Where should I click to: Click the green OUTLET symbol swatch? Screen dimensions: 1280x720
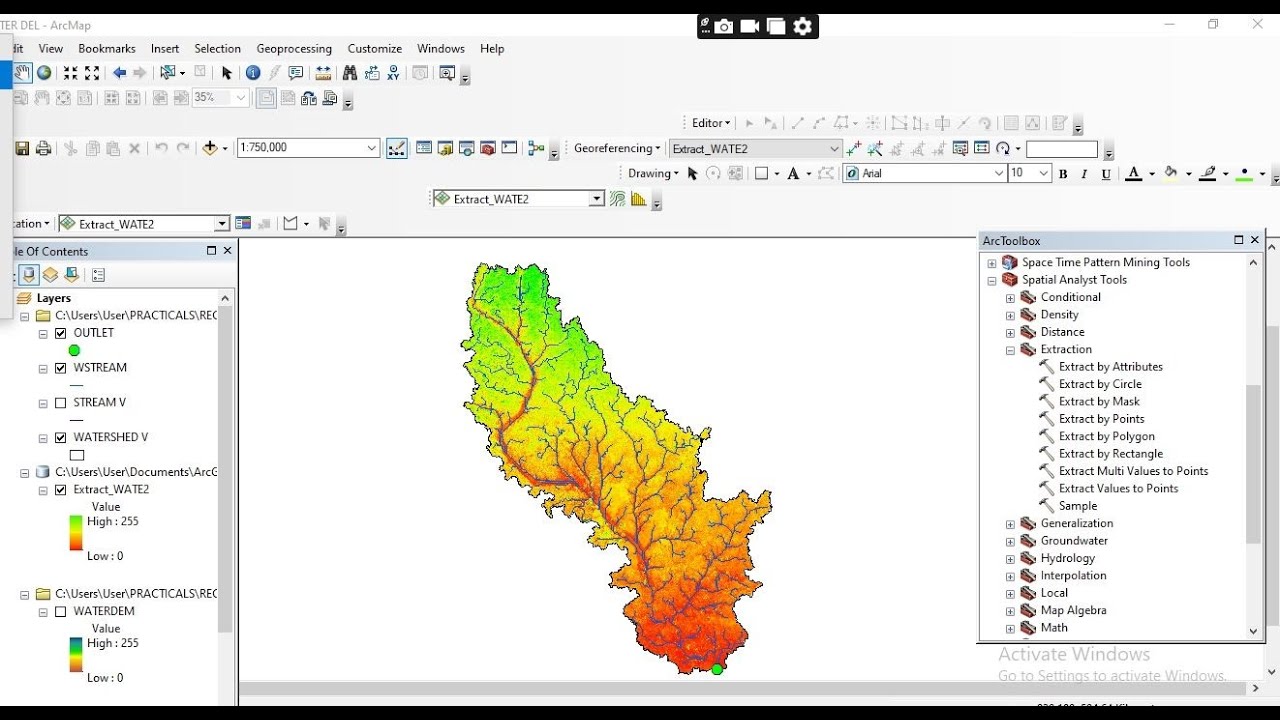coord(74,351)
